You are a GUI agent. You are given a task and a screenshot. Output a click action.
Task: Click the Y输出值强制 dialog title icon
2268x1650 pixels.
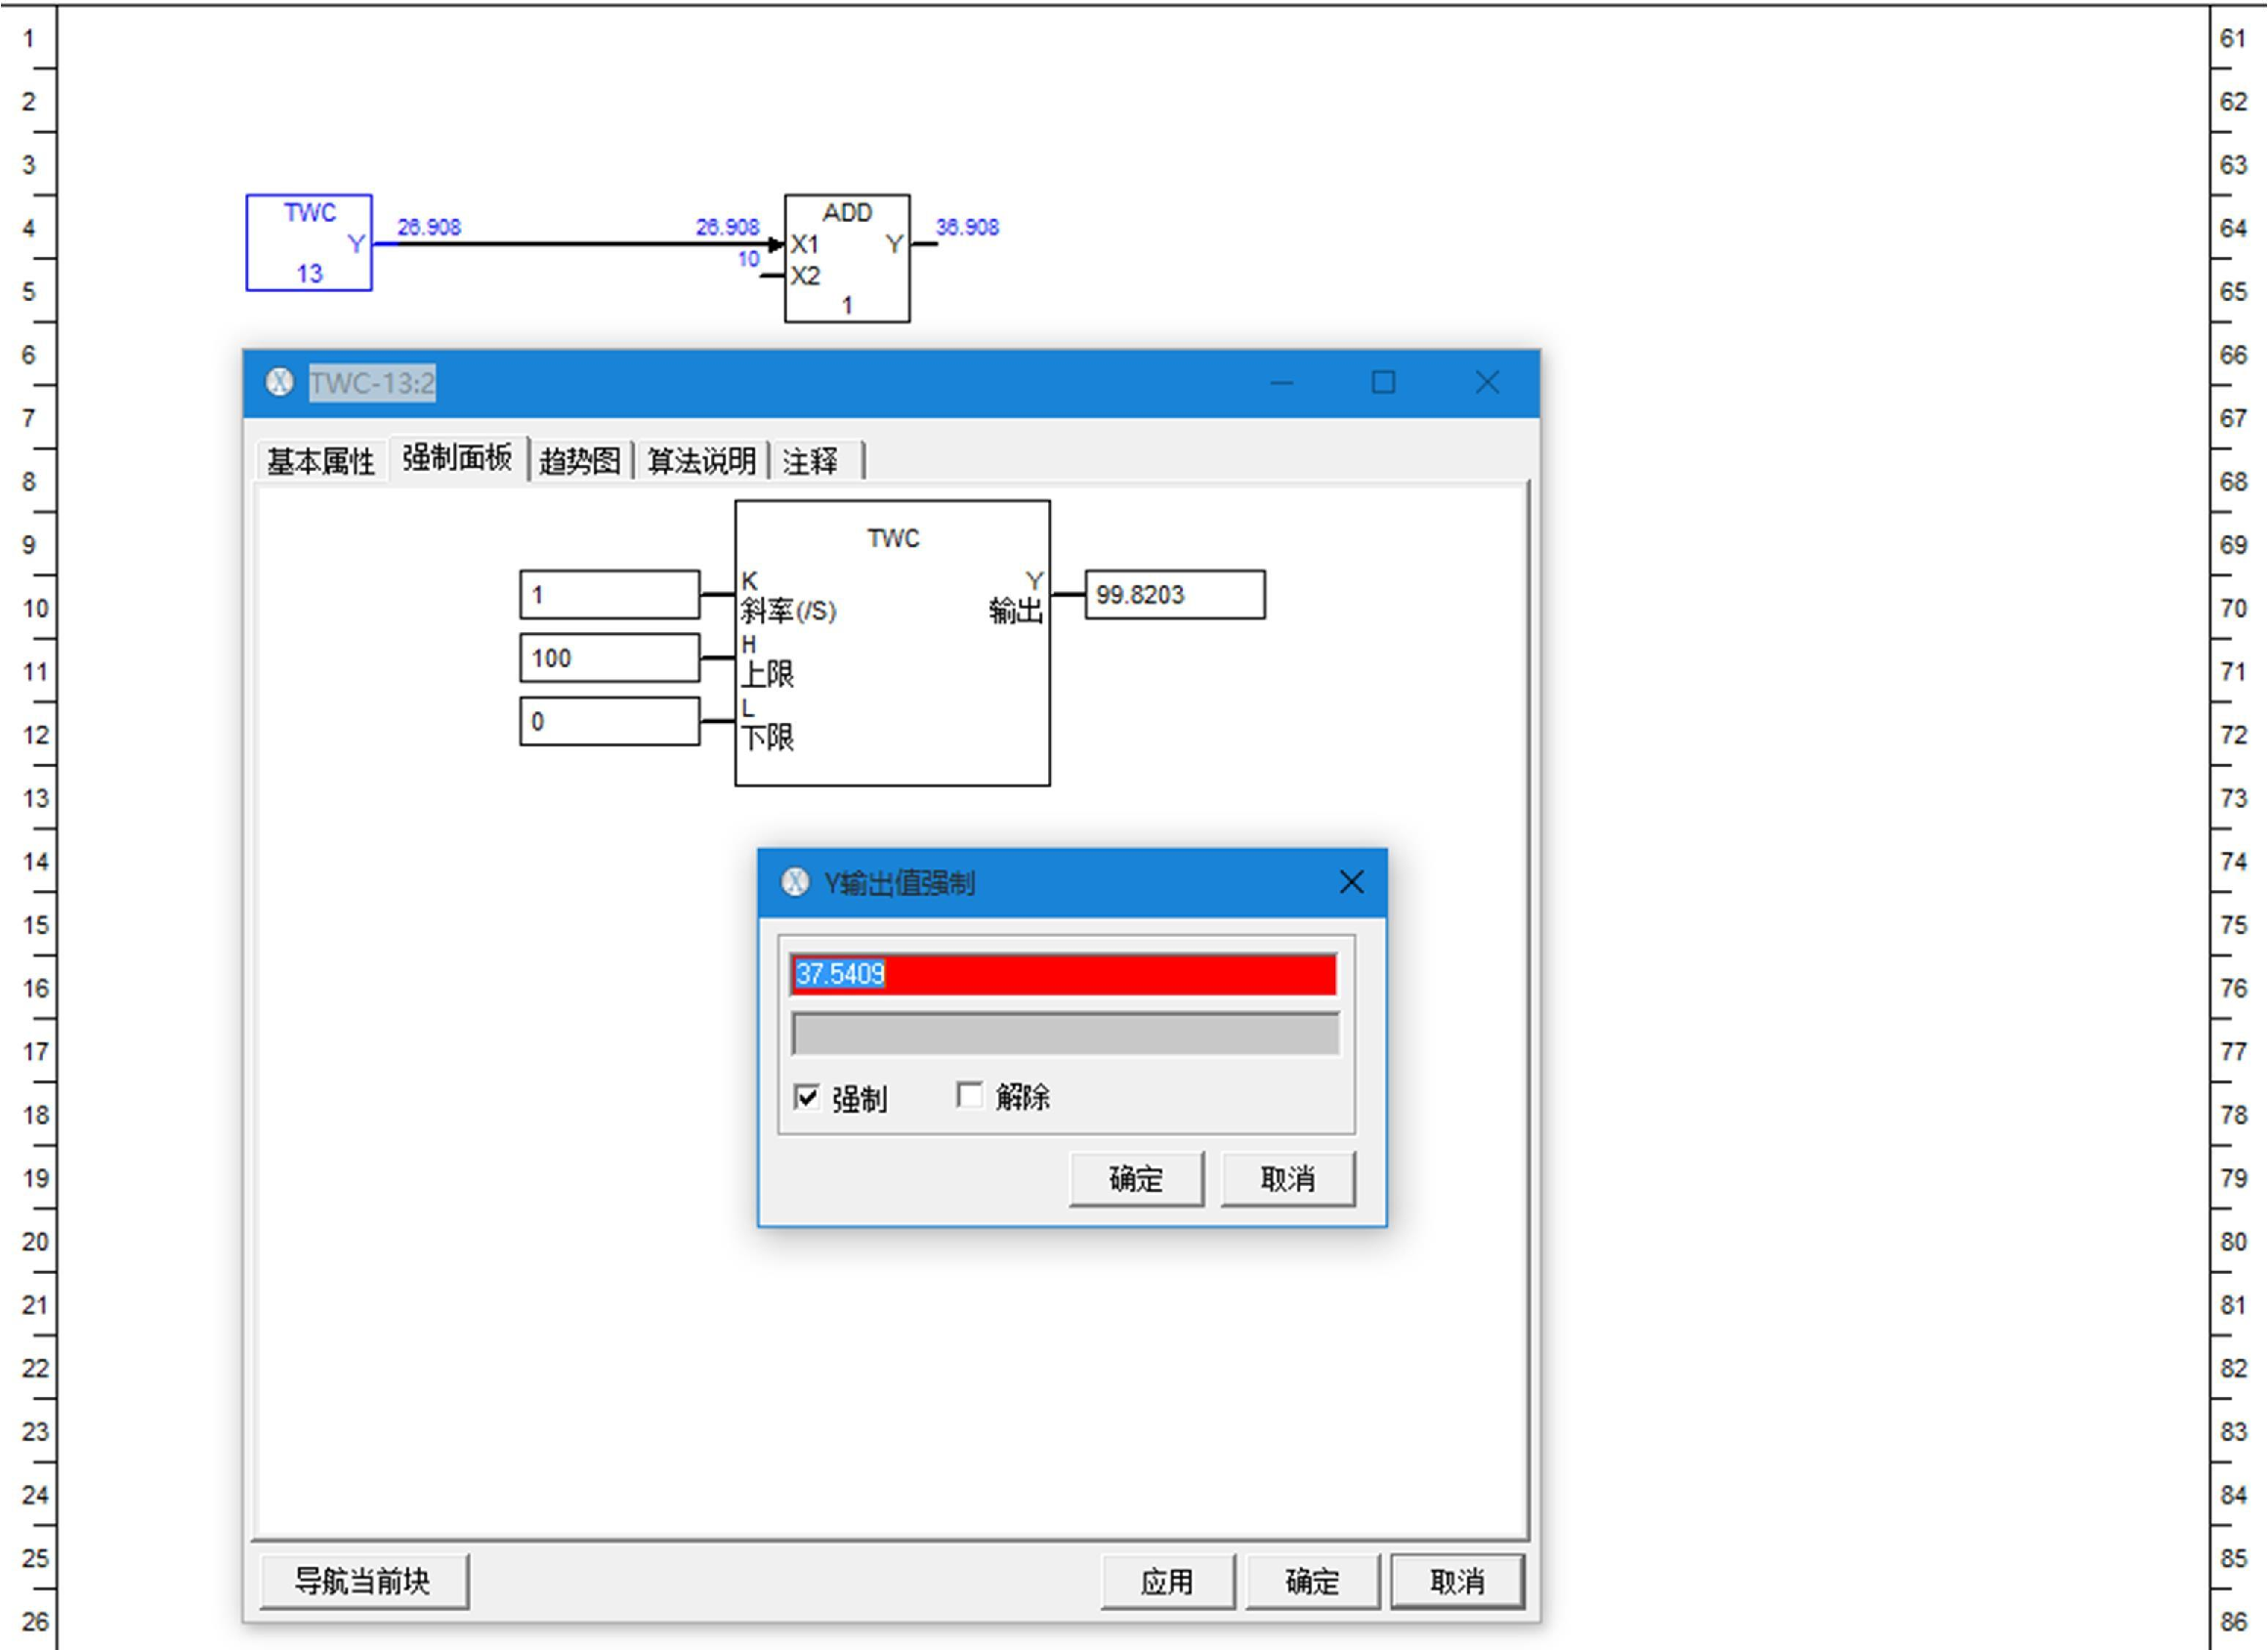click(795, 882)
